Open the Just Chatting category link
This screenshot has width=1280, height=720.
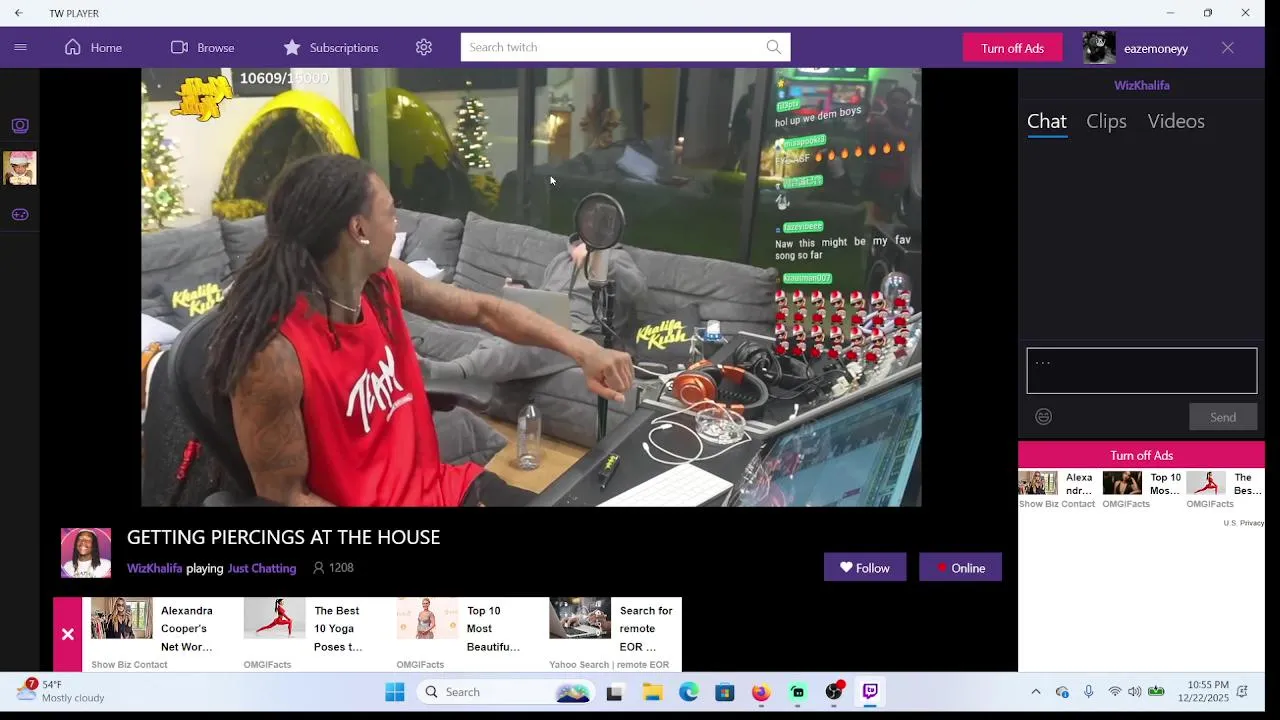click(262, 568)
